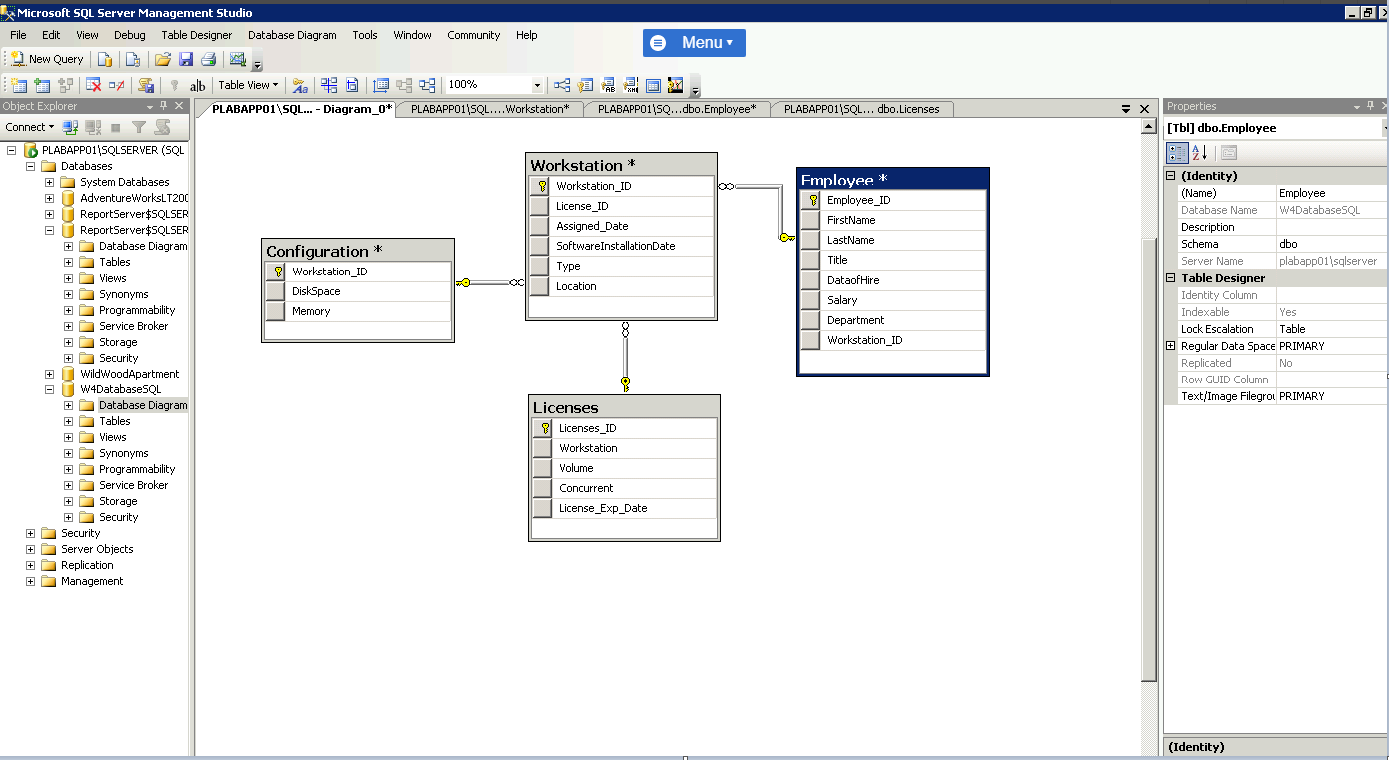This screenshot has height=760, width=1389.
Task: Open the Table View dropdown
Action: [248, 85]
